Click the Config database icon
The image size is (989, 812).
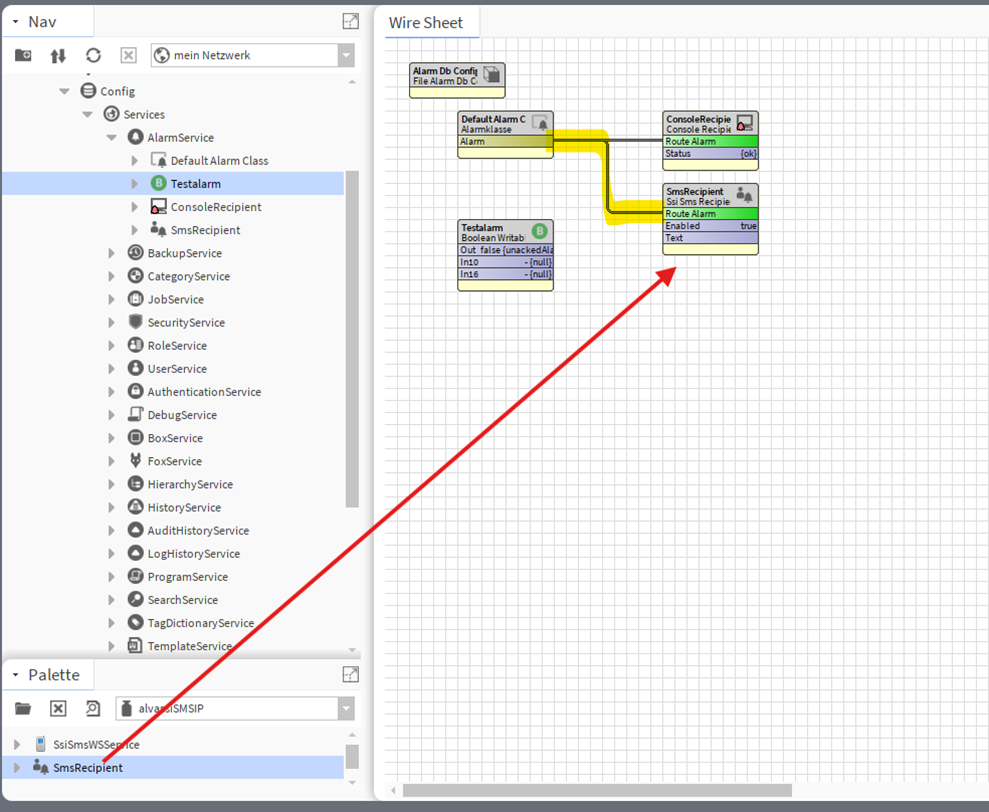pos(88,91)
